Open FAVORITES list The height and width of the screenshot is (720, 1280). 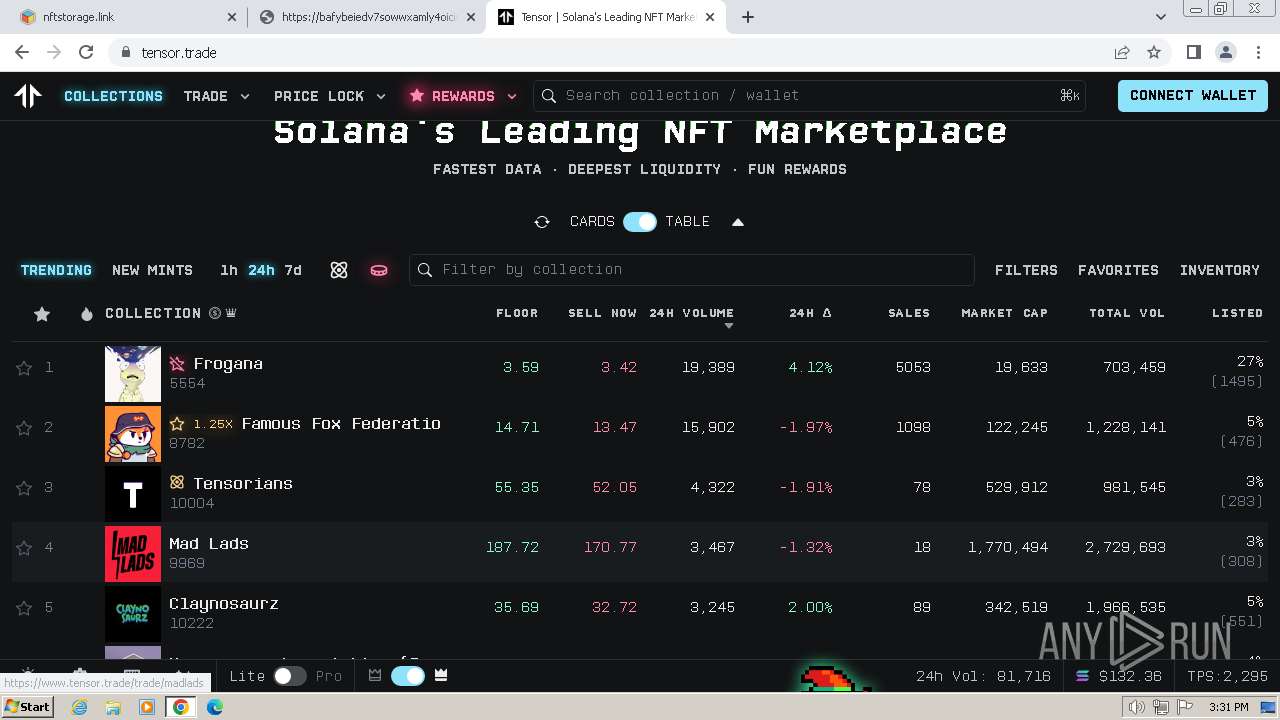[x=1118, y=270]
